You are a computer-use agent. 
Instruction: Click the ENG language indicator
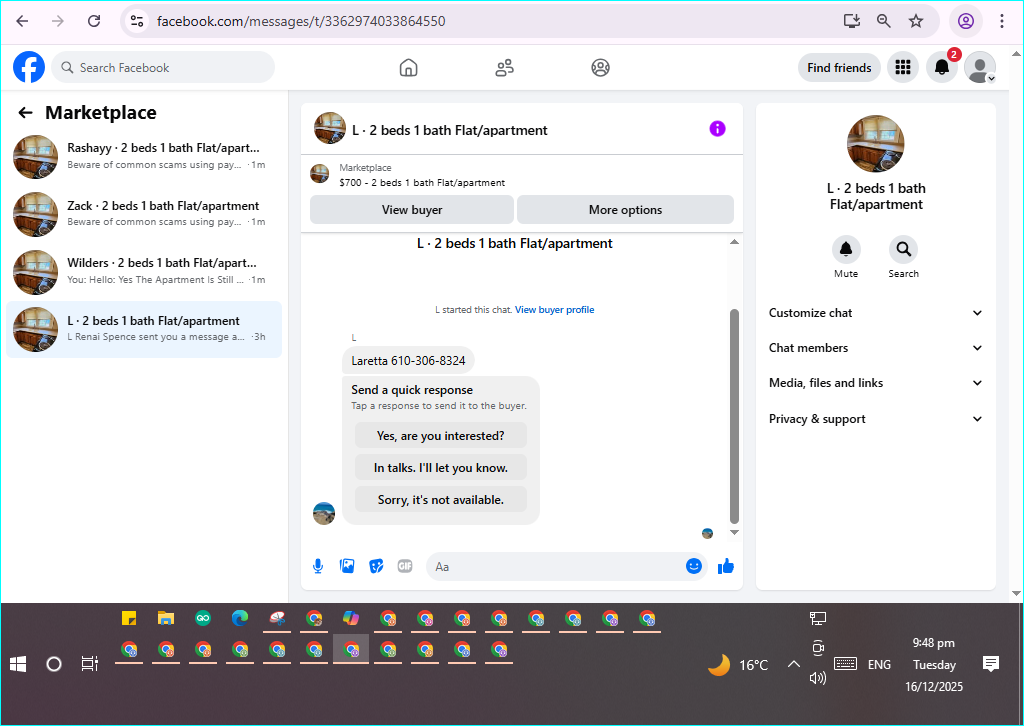coord(879,665)
